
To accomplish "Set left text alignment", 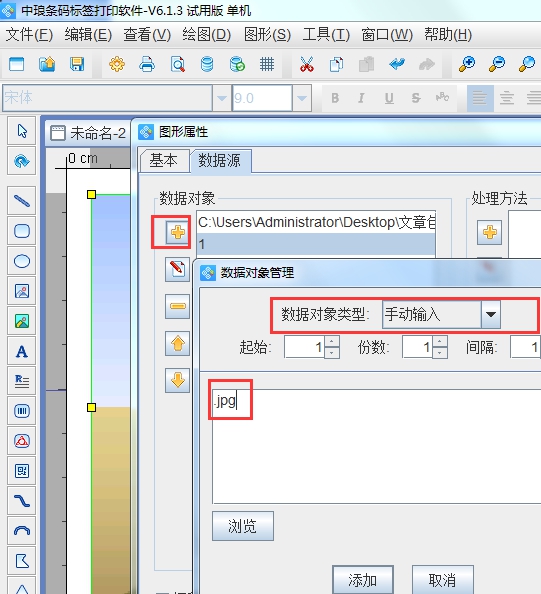I will tap(480, 98).
